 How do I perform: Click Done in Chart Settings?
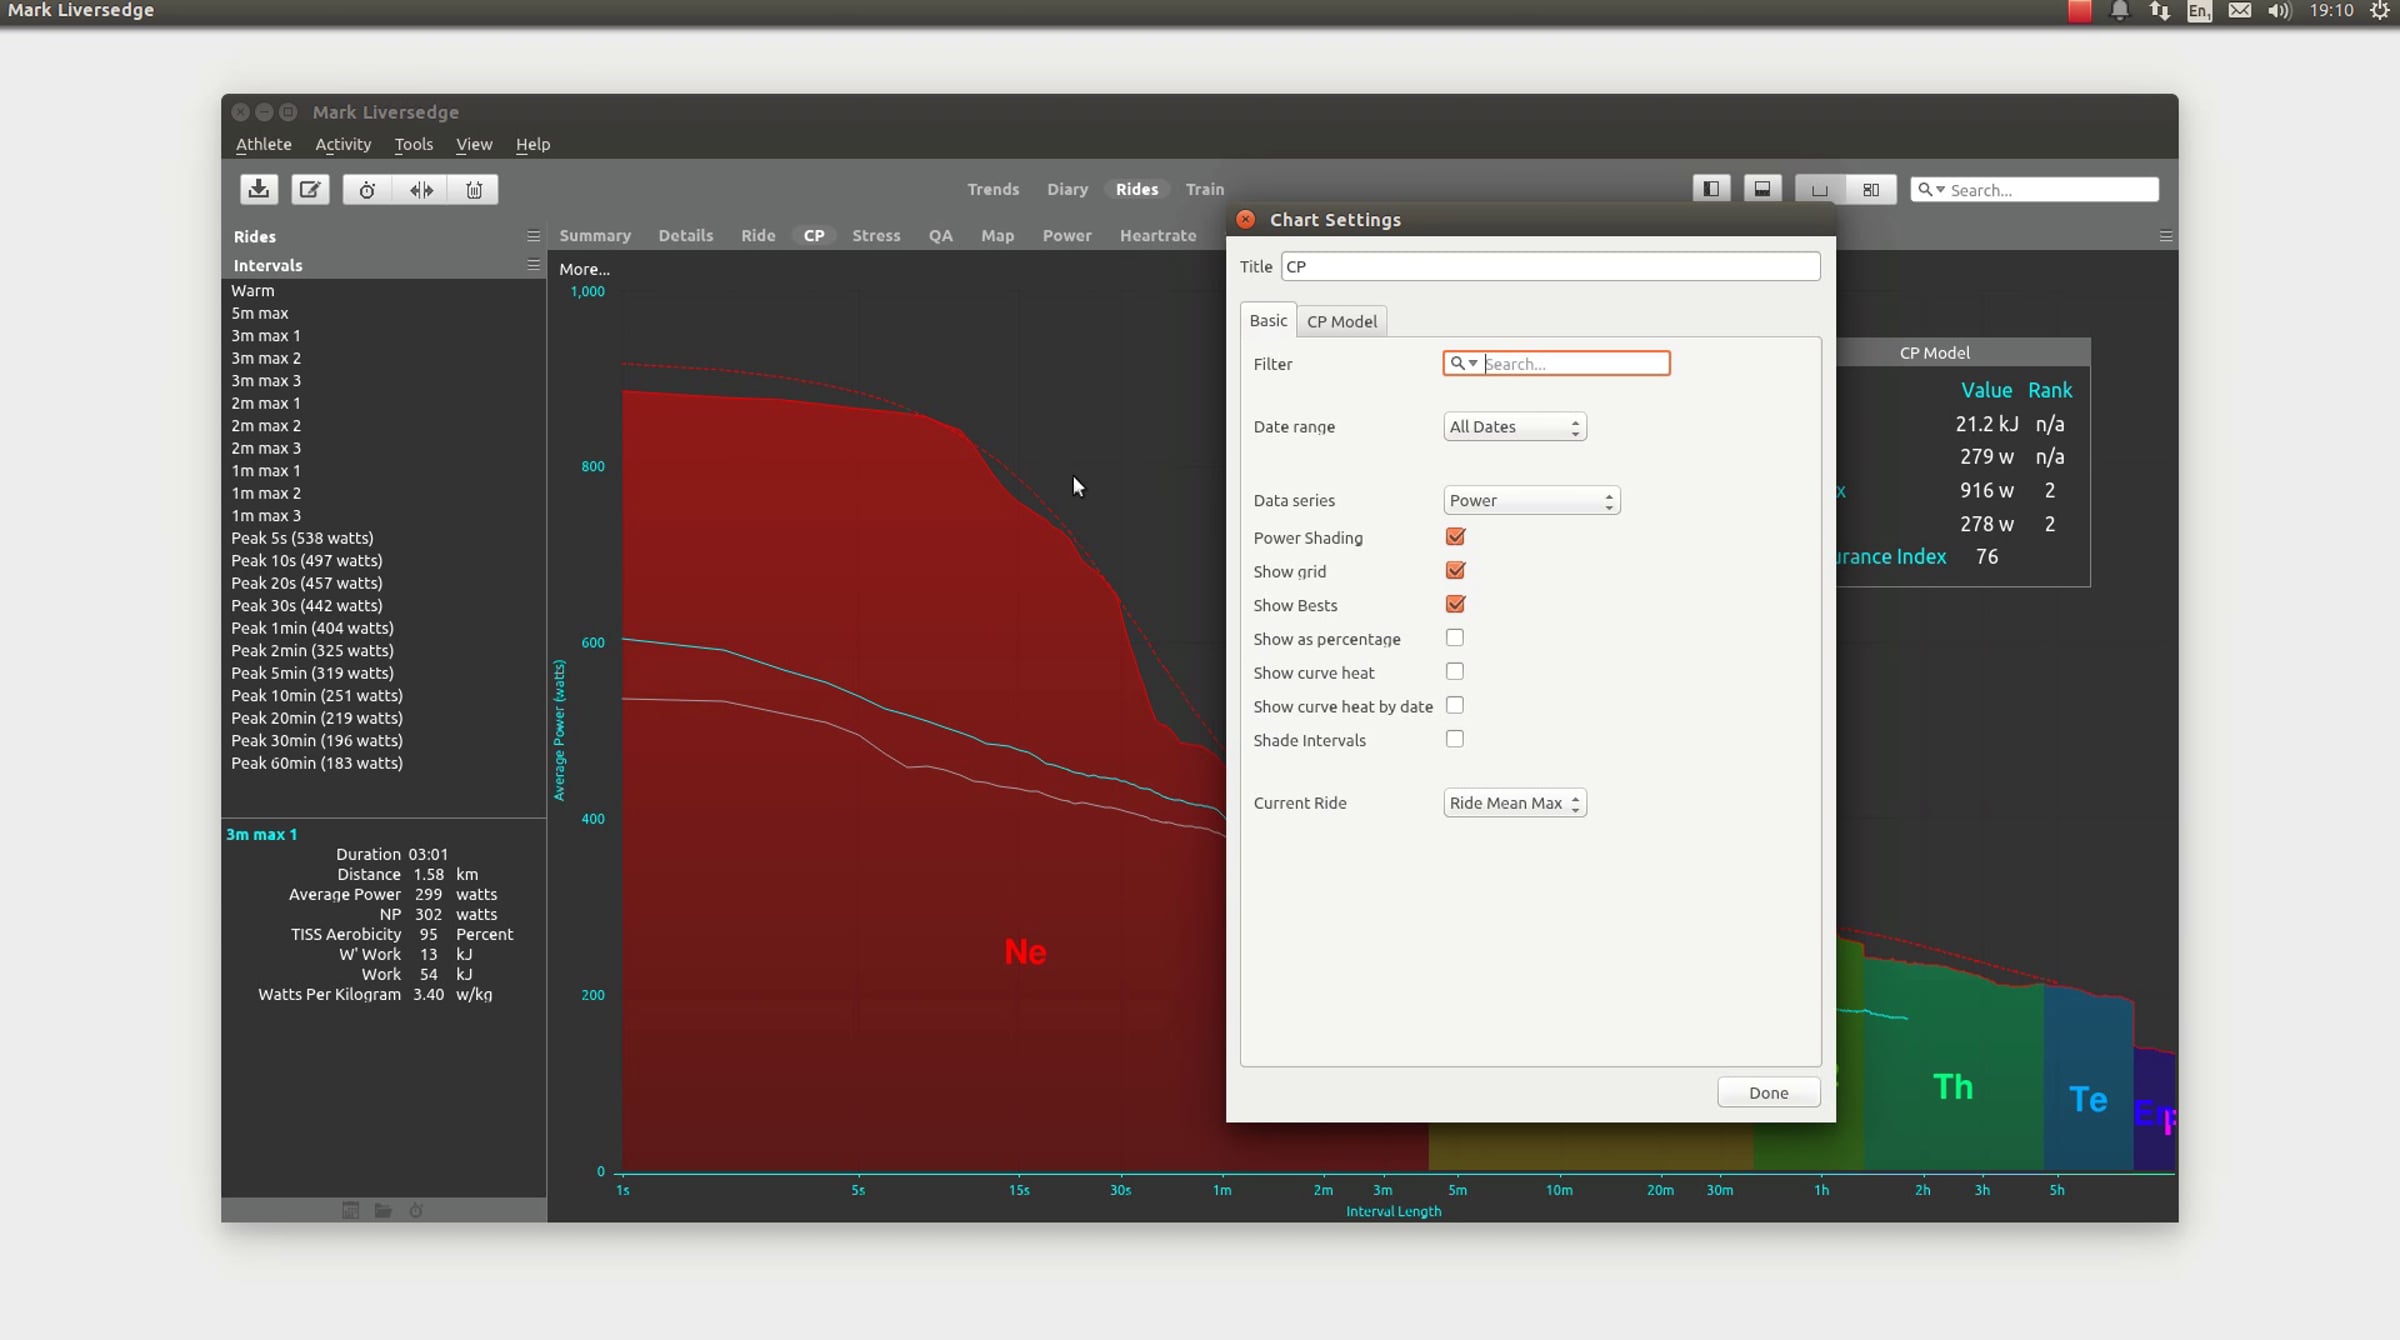point(1768,1093)
